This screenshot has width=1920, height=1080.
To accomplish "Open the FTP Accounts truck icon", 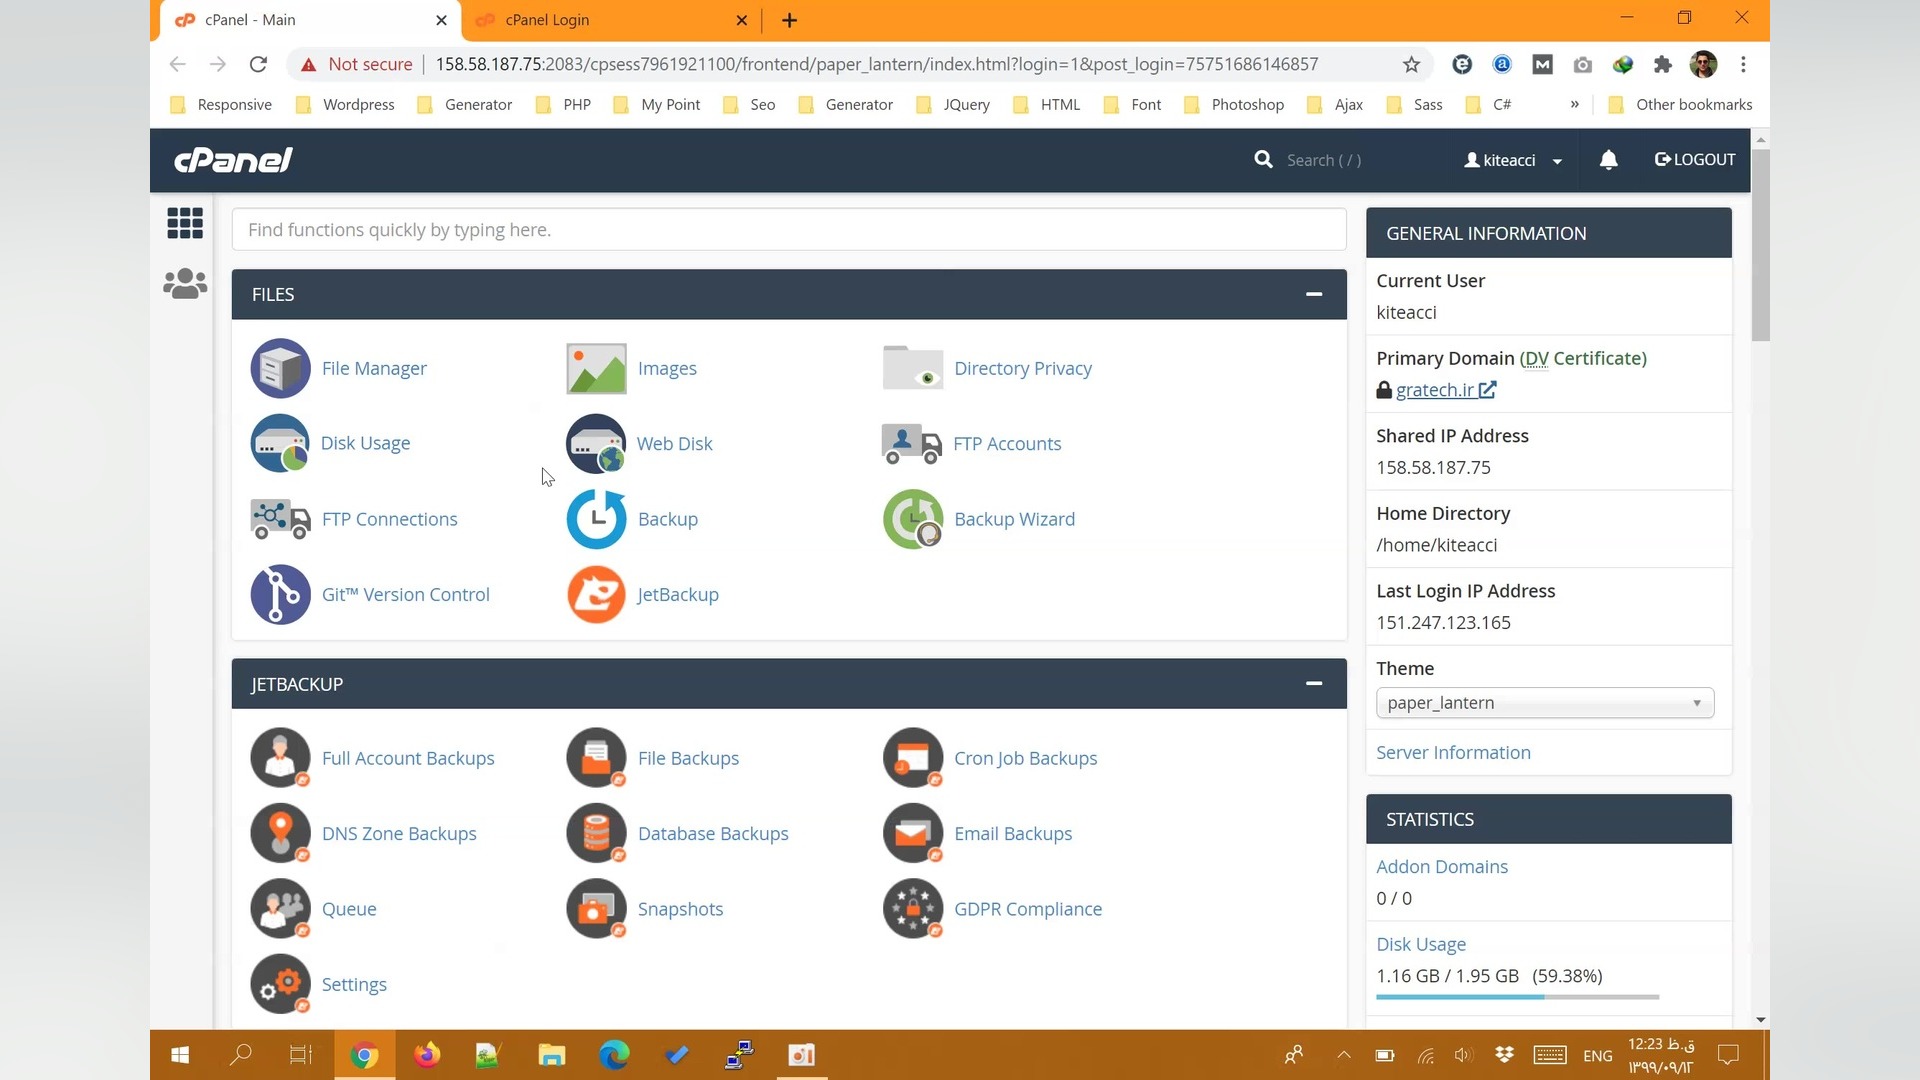I will [x=912, y=443].
